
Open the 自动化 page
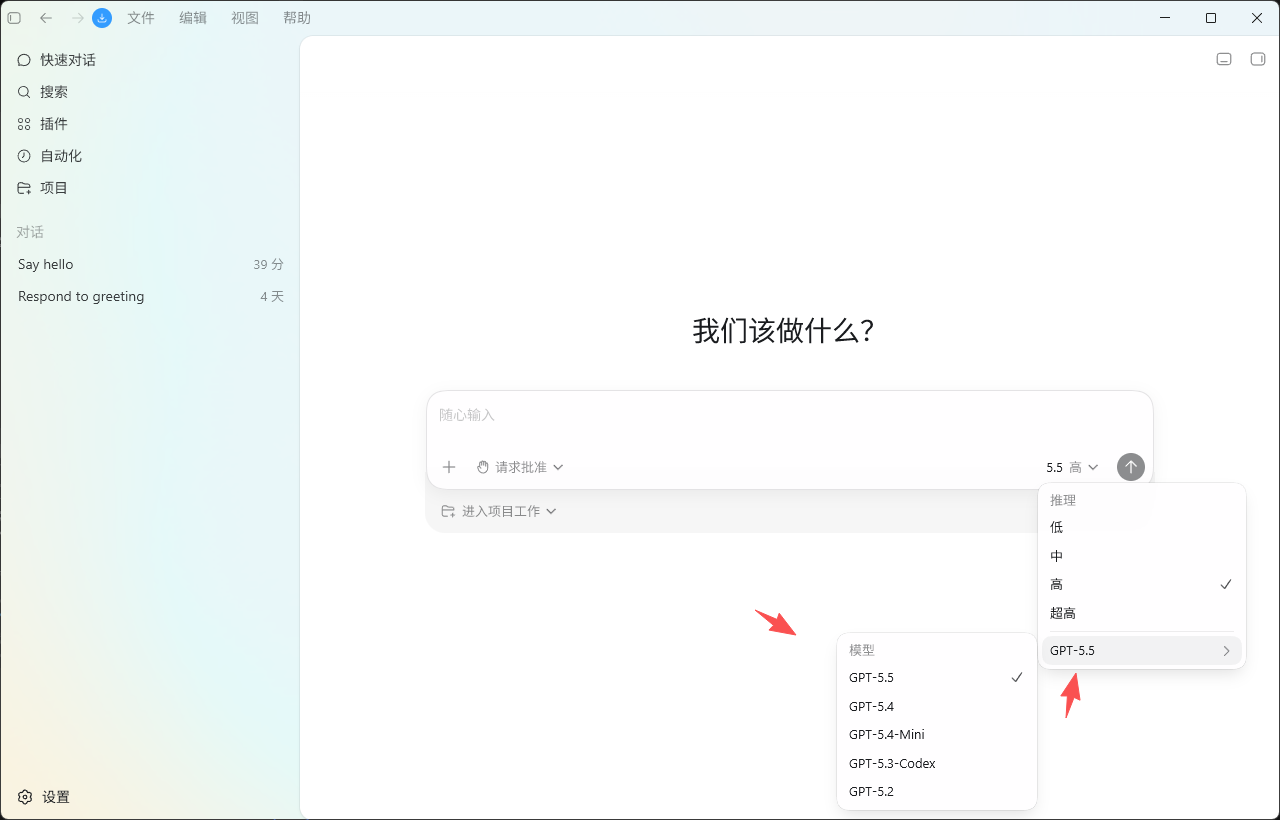coord(150,156)
